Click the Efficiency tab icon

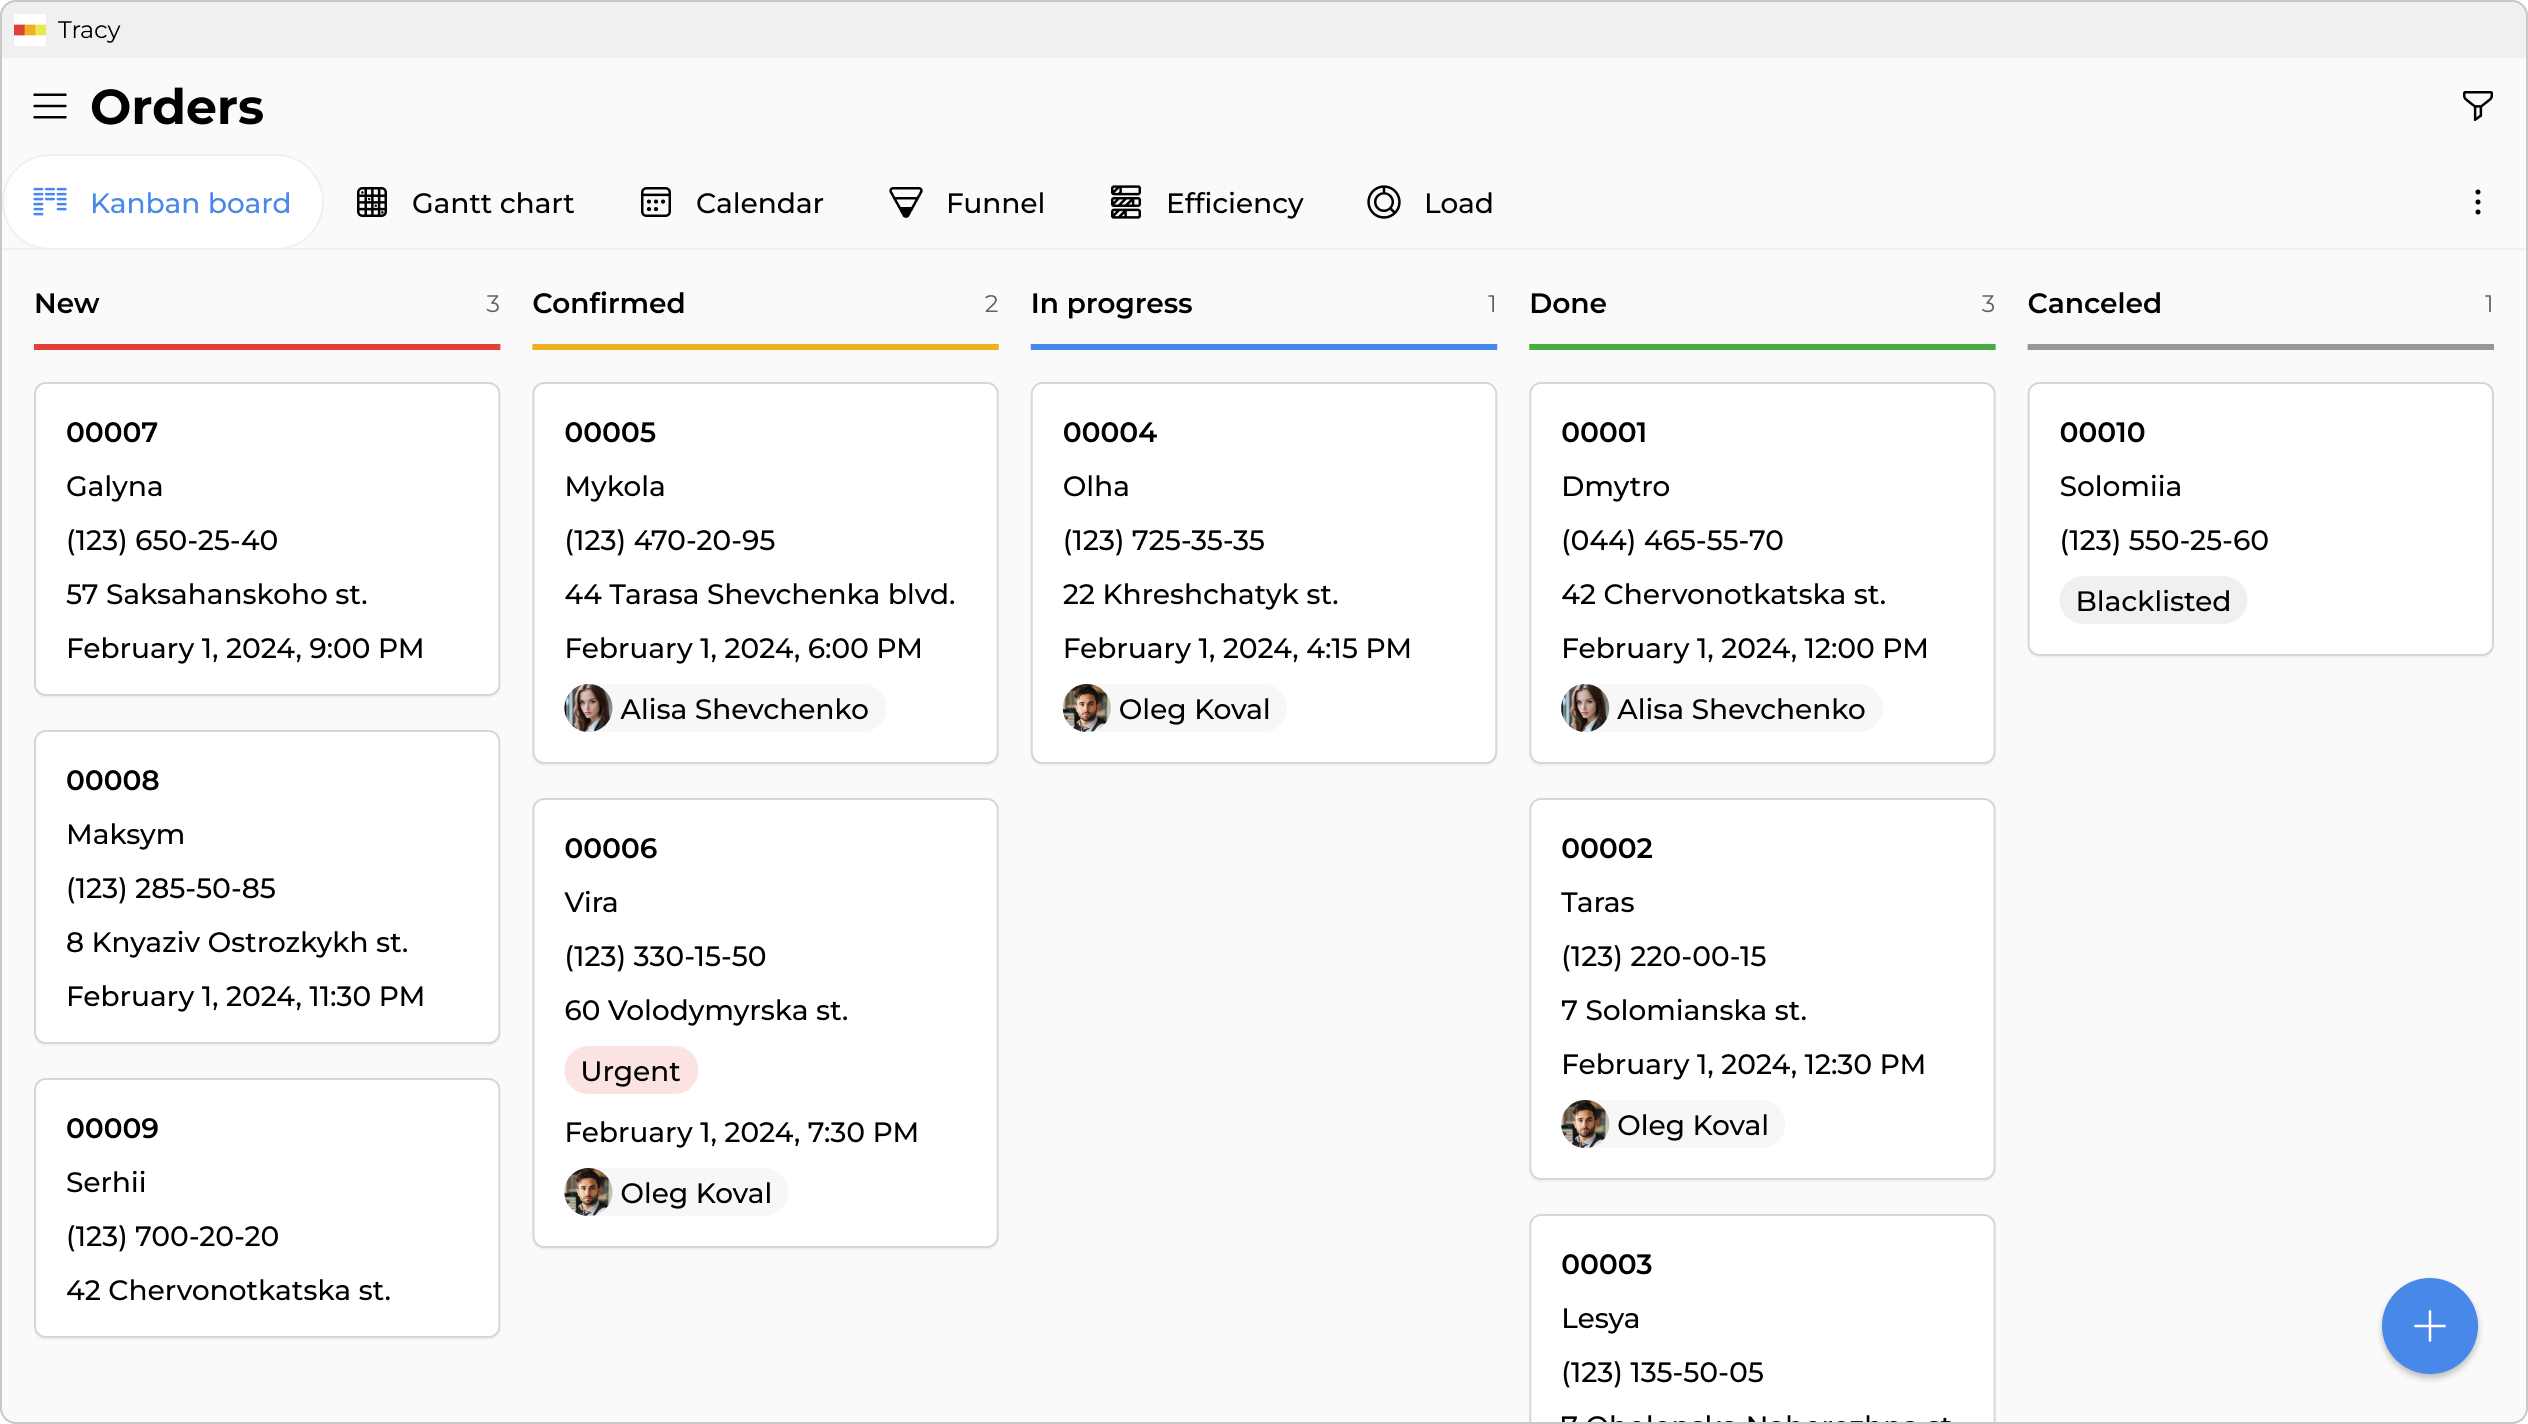[1126, 203]
